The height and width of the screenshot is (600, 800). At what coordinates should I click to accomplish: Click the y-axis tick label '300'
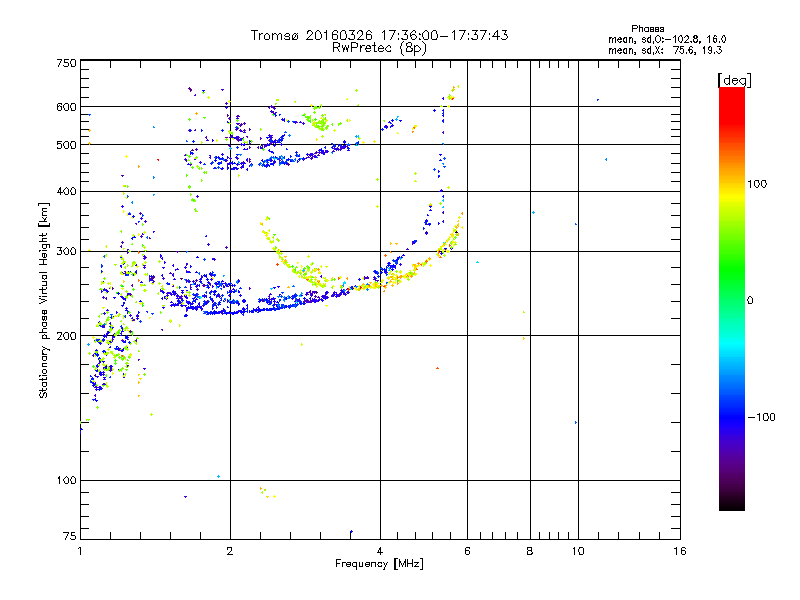66,251
